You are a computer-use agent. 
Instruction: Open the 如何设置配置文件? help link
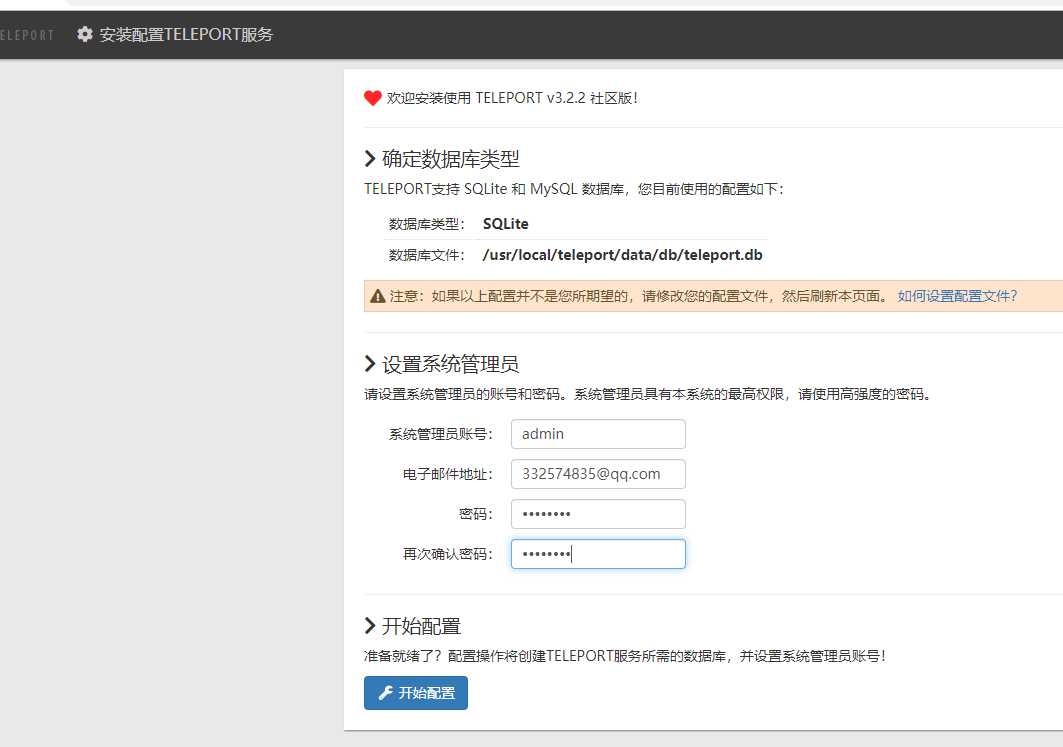point(957,296)
